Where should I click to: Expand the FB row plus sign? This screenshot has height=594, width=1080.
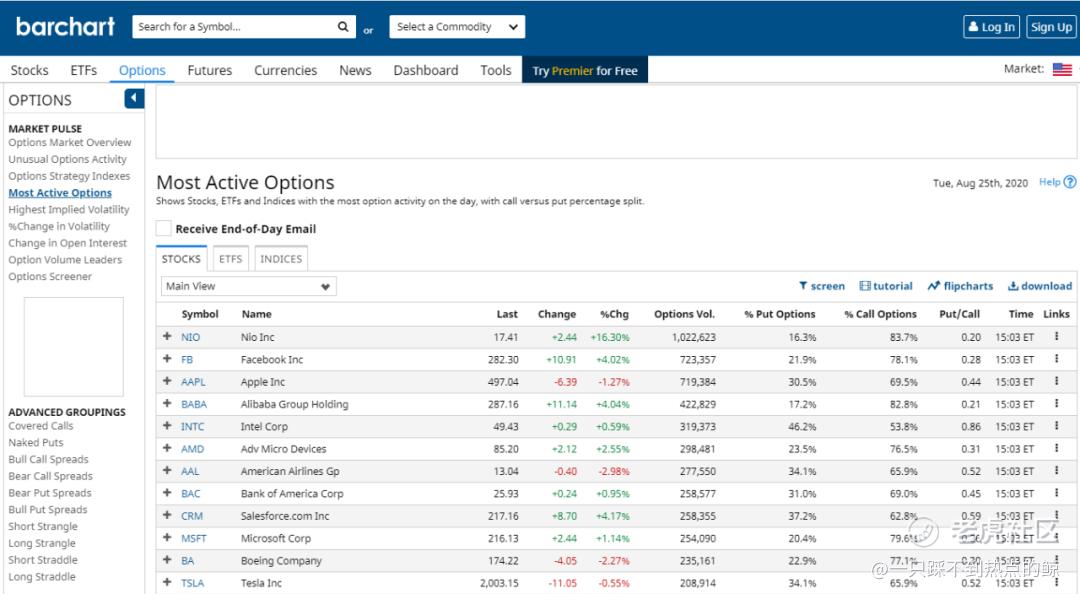[167, 359]
